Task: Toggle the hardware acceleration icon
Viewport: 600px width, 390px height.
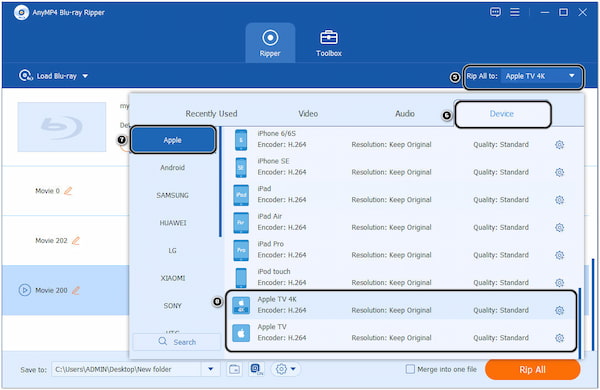Action: [x=256, y=369]
